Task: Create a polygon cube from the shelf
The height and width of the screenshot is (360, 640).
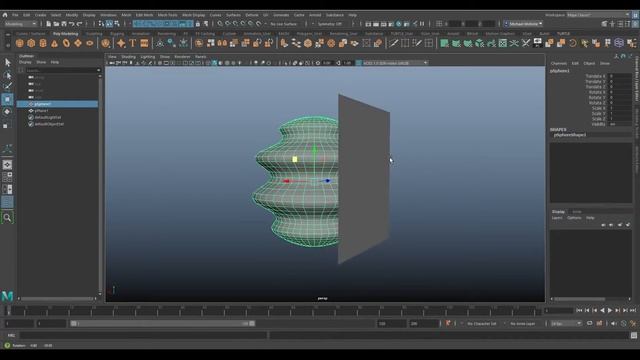Action: [x=31, y=43]
